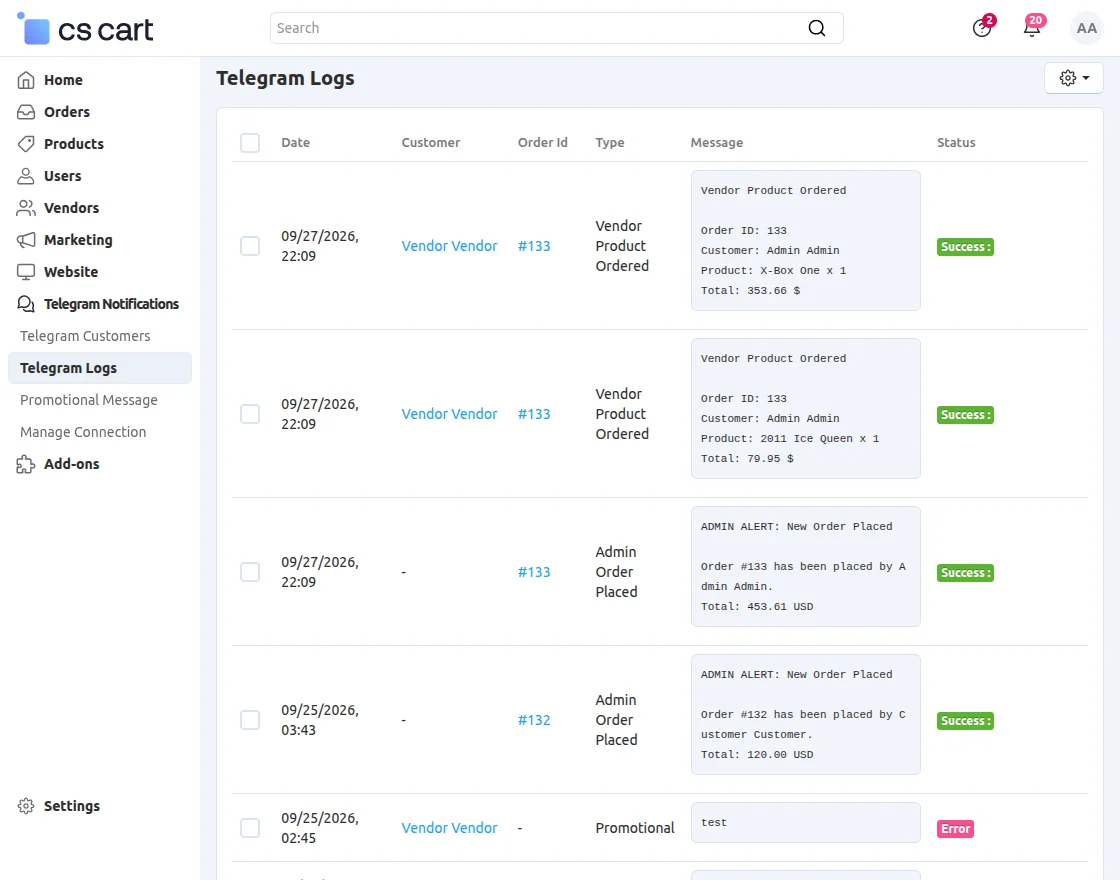
Task: Open Website via the monitor icon
Action: click(26, 272)
